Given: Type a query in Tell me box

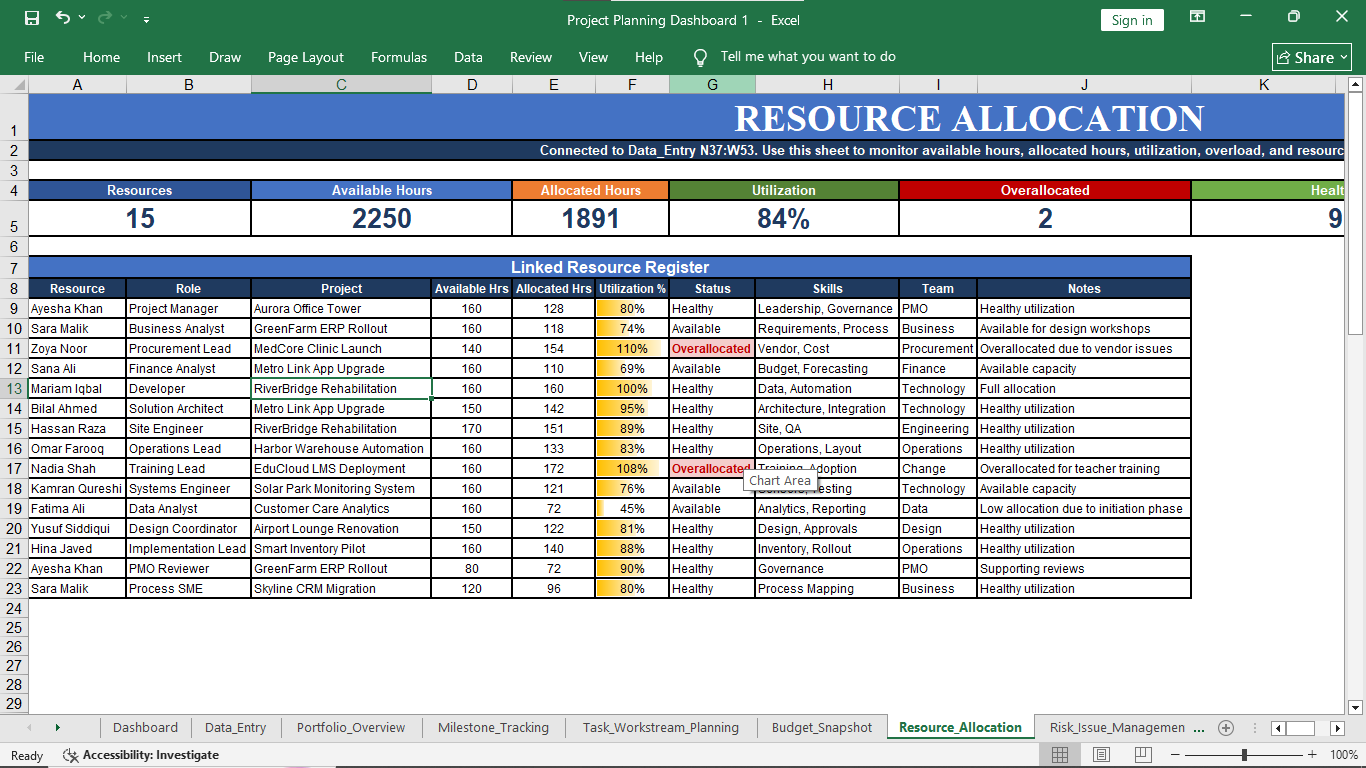Looking at the screenshot, I should pyautogui.click(x=808, y=57).
